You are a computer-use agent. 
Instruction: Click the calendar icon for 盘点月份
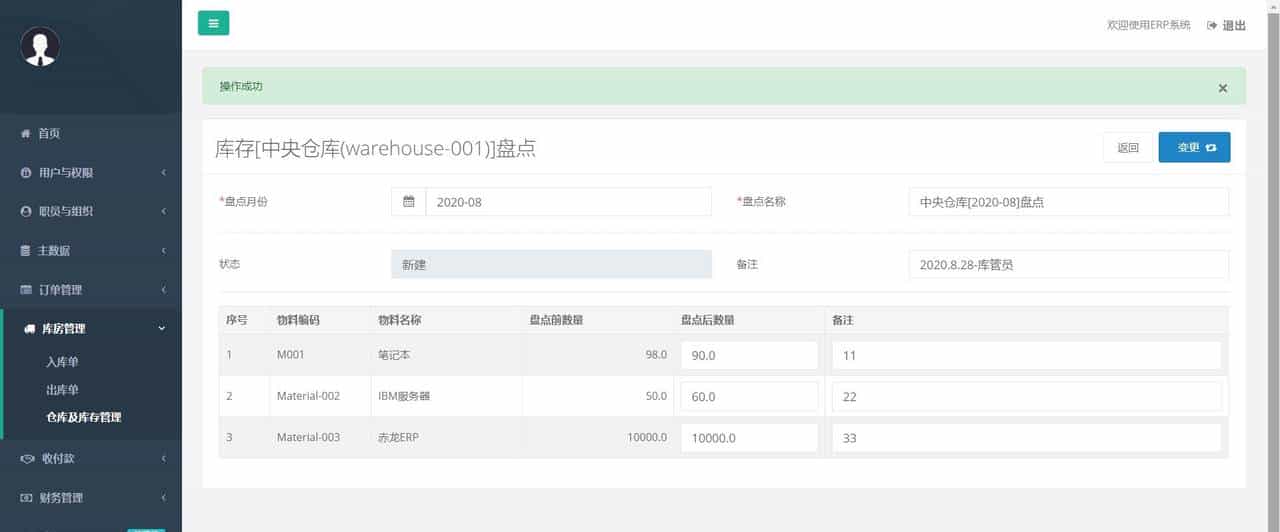408,201
